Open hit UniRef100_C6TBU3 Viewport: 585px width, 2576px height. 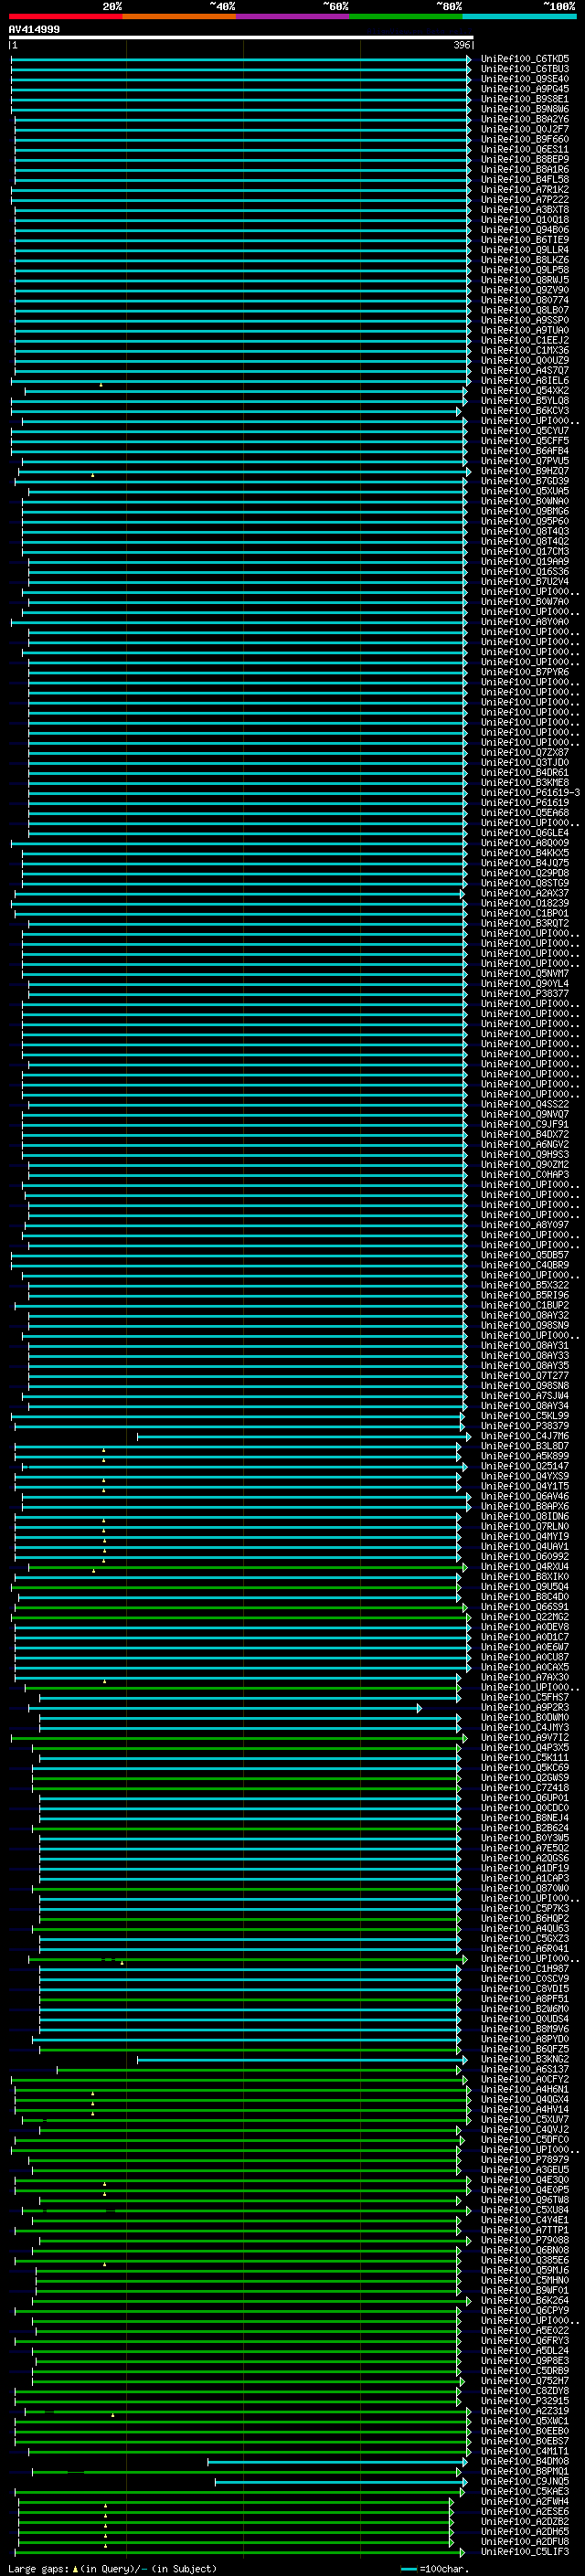coord(525,69)
